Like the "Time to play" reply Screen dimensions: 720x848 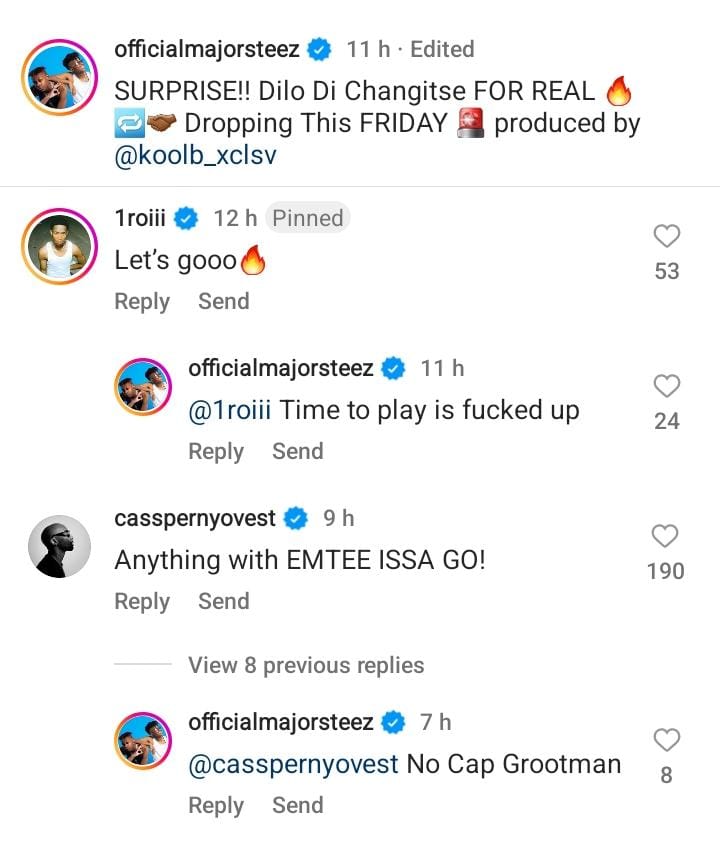[x=666, y=386]
